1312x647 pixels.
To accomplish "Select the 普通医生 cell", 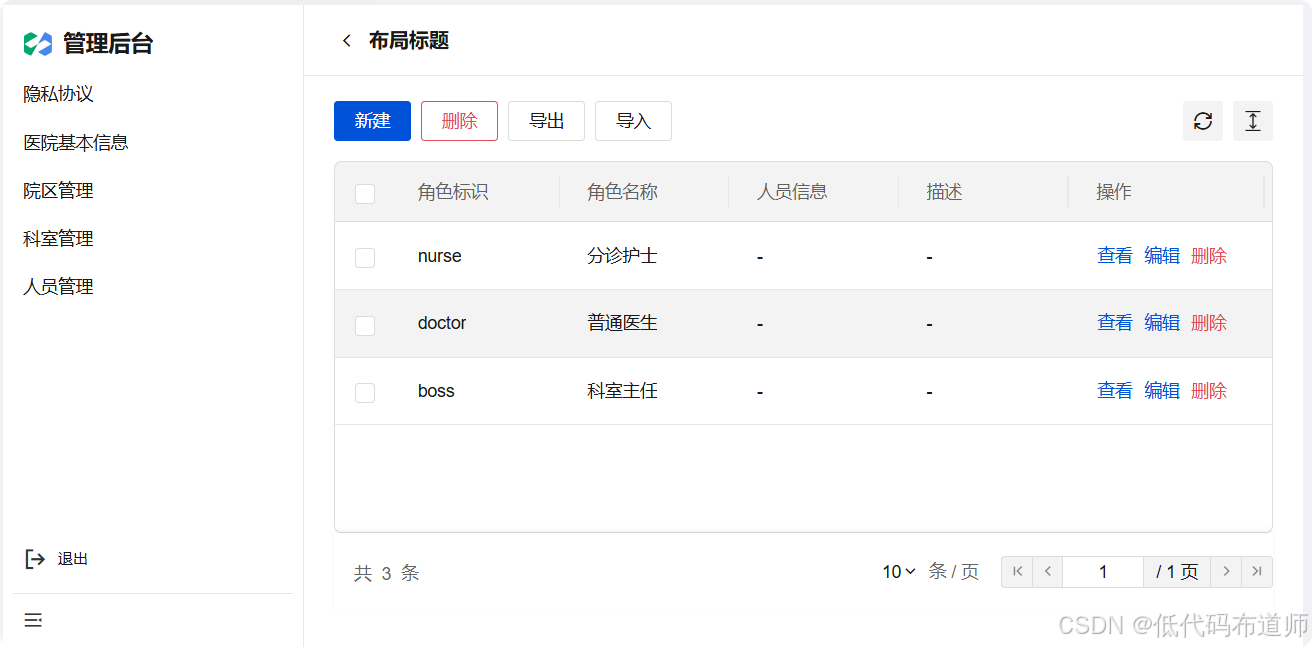I will 622,323.
